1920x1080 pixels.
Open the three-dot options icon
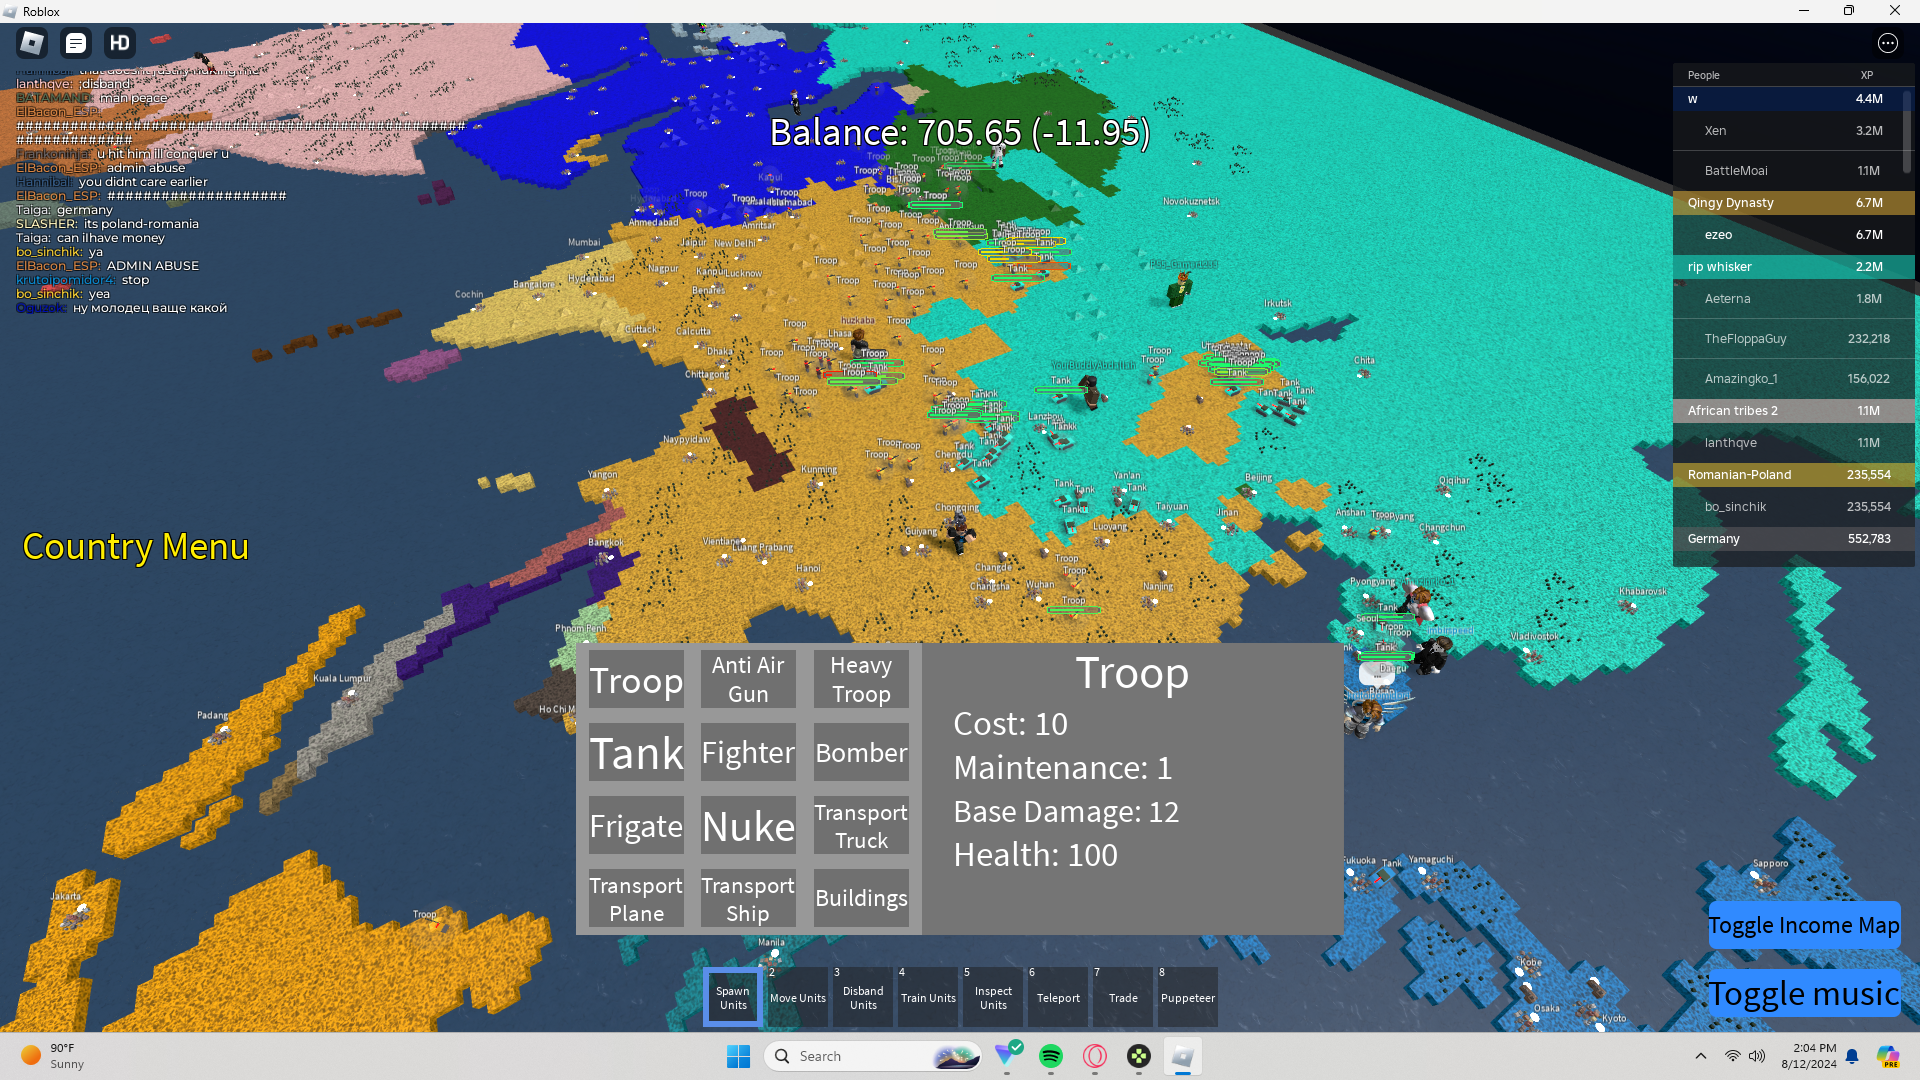point(1887,43)
